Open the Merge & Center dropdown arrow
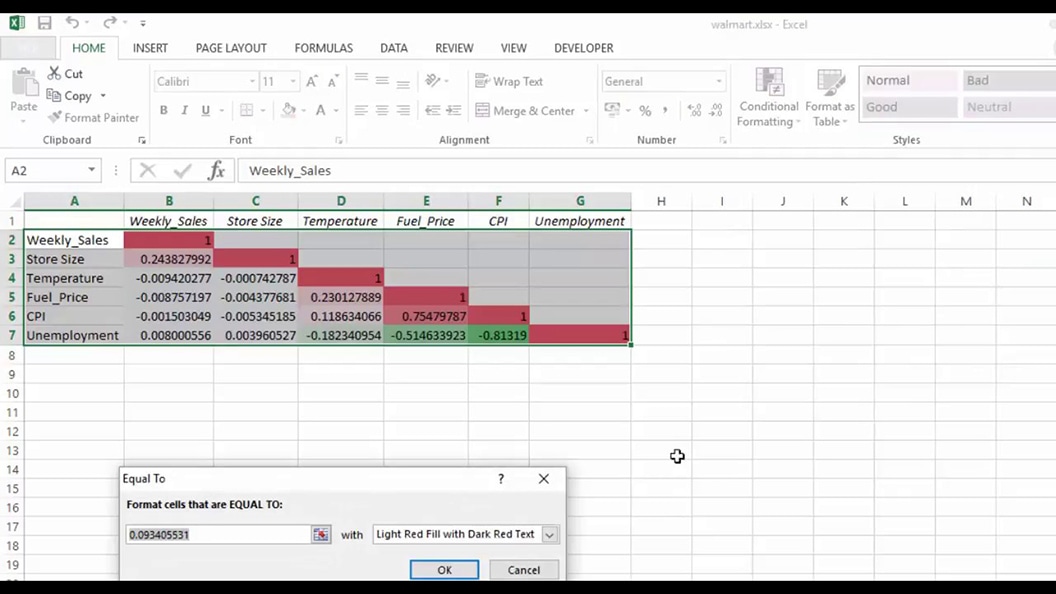The width and height of the screenshot is (1056, 594). coord(585,110)
